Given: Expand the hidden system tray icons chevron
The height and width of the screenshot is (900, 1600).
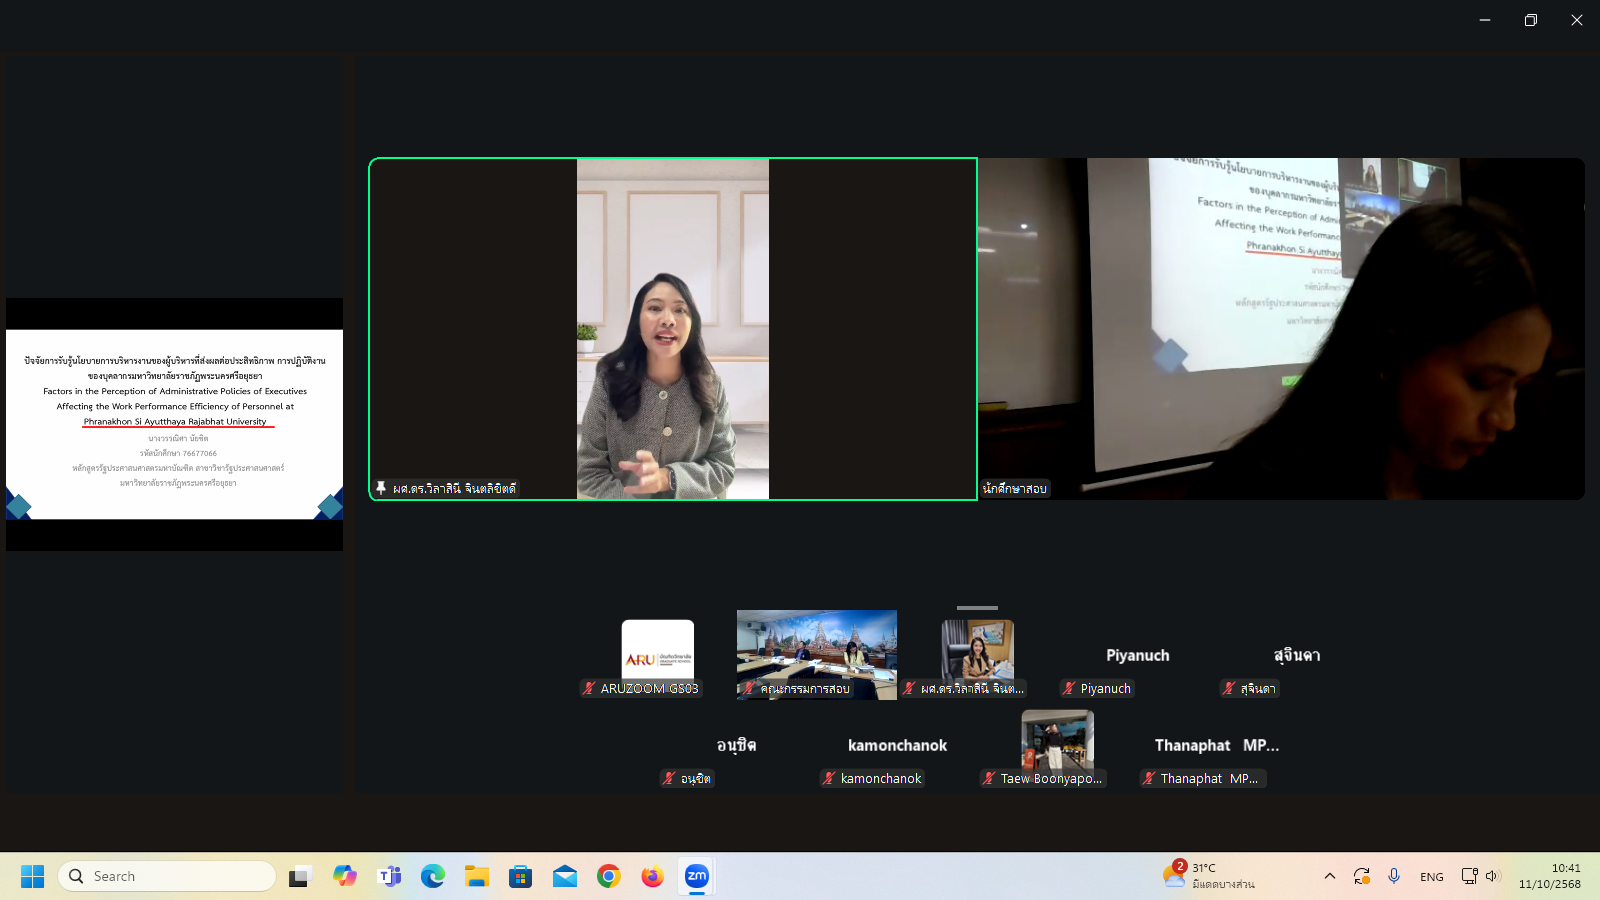Looking at the screenshot, I should [x=1330, y=876].
